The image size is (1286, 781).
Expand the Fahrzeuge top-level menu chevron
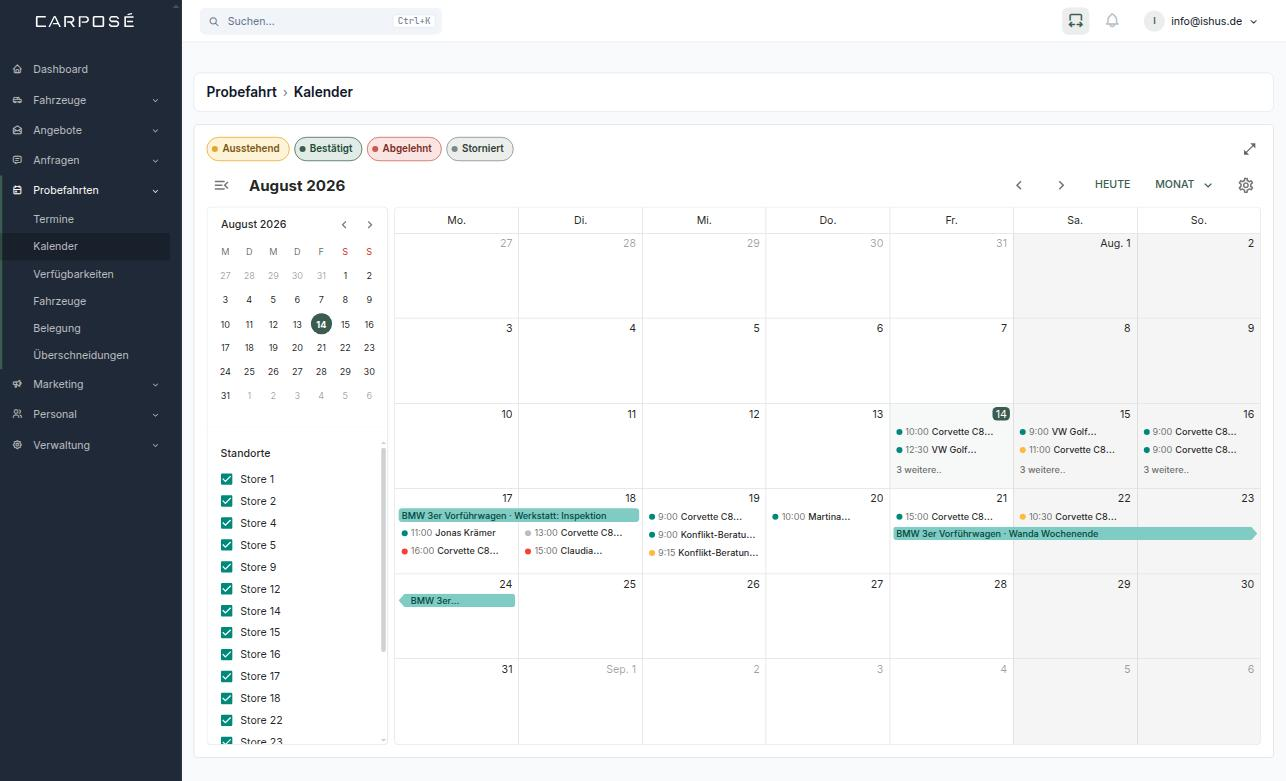pos(155,100)
